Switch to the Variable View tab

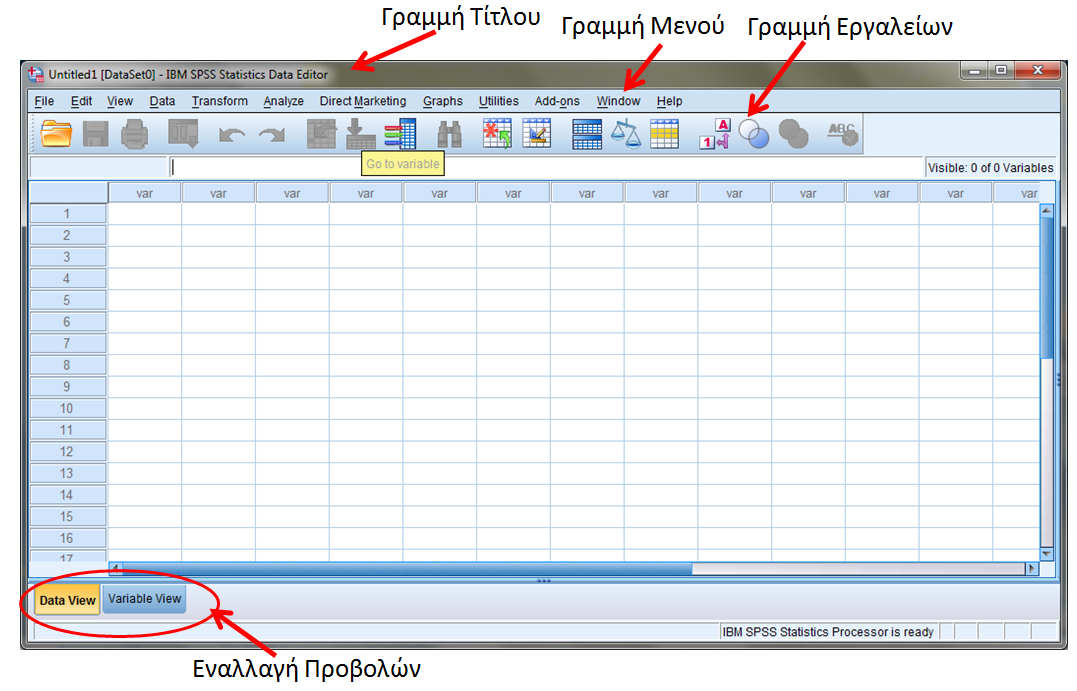click(144, 598)
